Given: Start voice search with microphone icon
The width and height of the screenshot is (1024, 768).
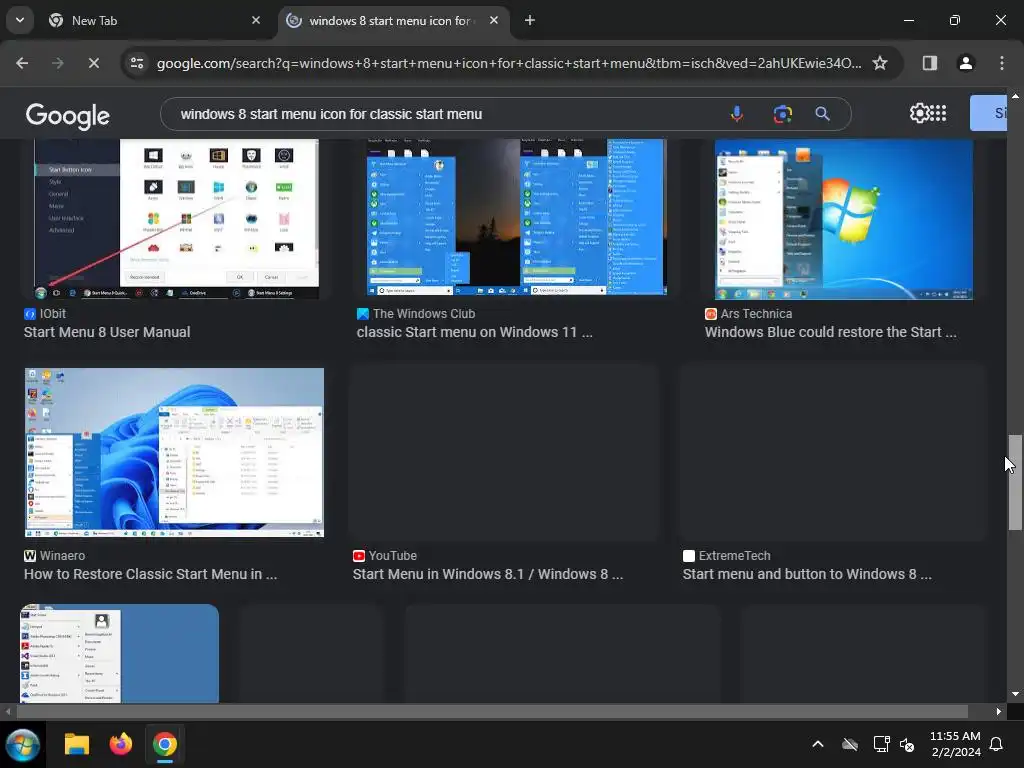Looking at the screenshot, I should 737,114.
